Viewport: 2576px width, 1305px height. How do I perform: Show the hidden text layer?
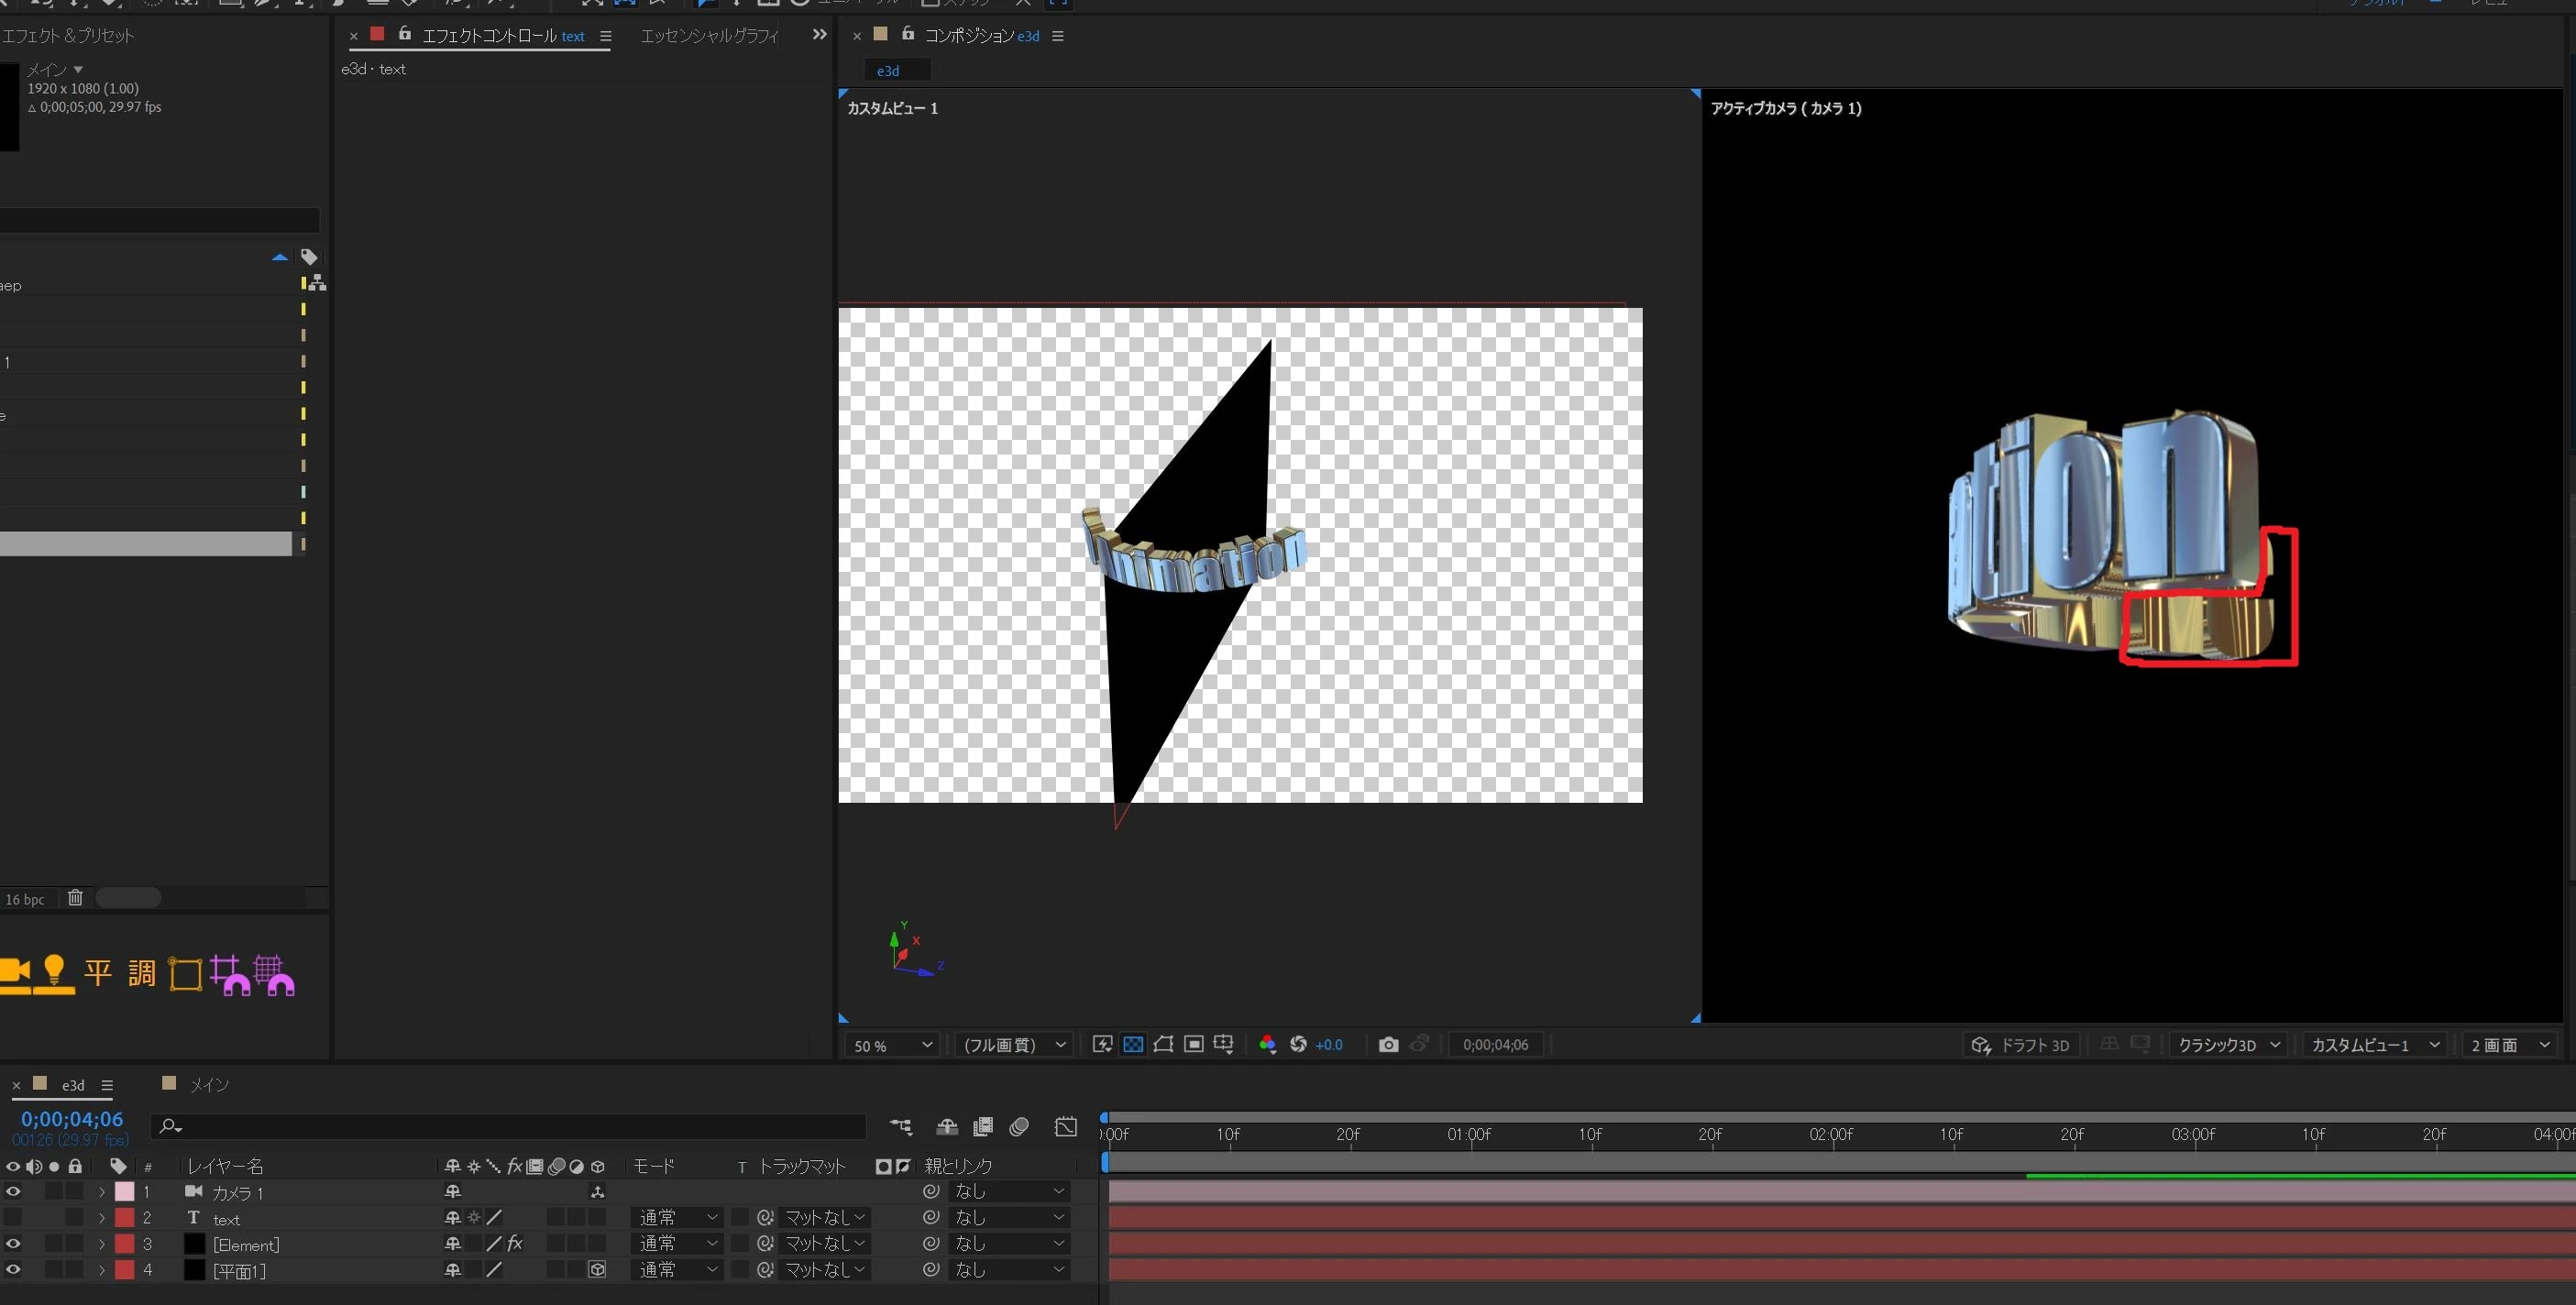pos(13,1218)
